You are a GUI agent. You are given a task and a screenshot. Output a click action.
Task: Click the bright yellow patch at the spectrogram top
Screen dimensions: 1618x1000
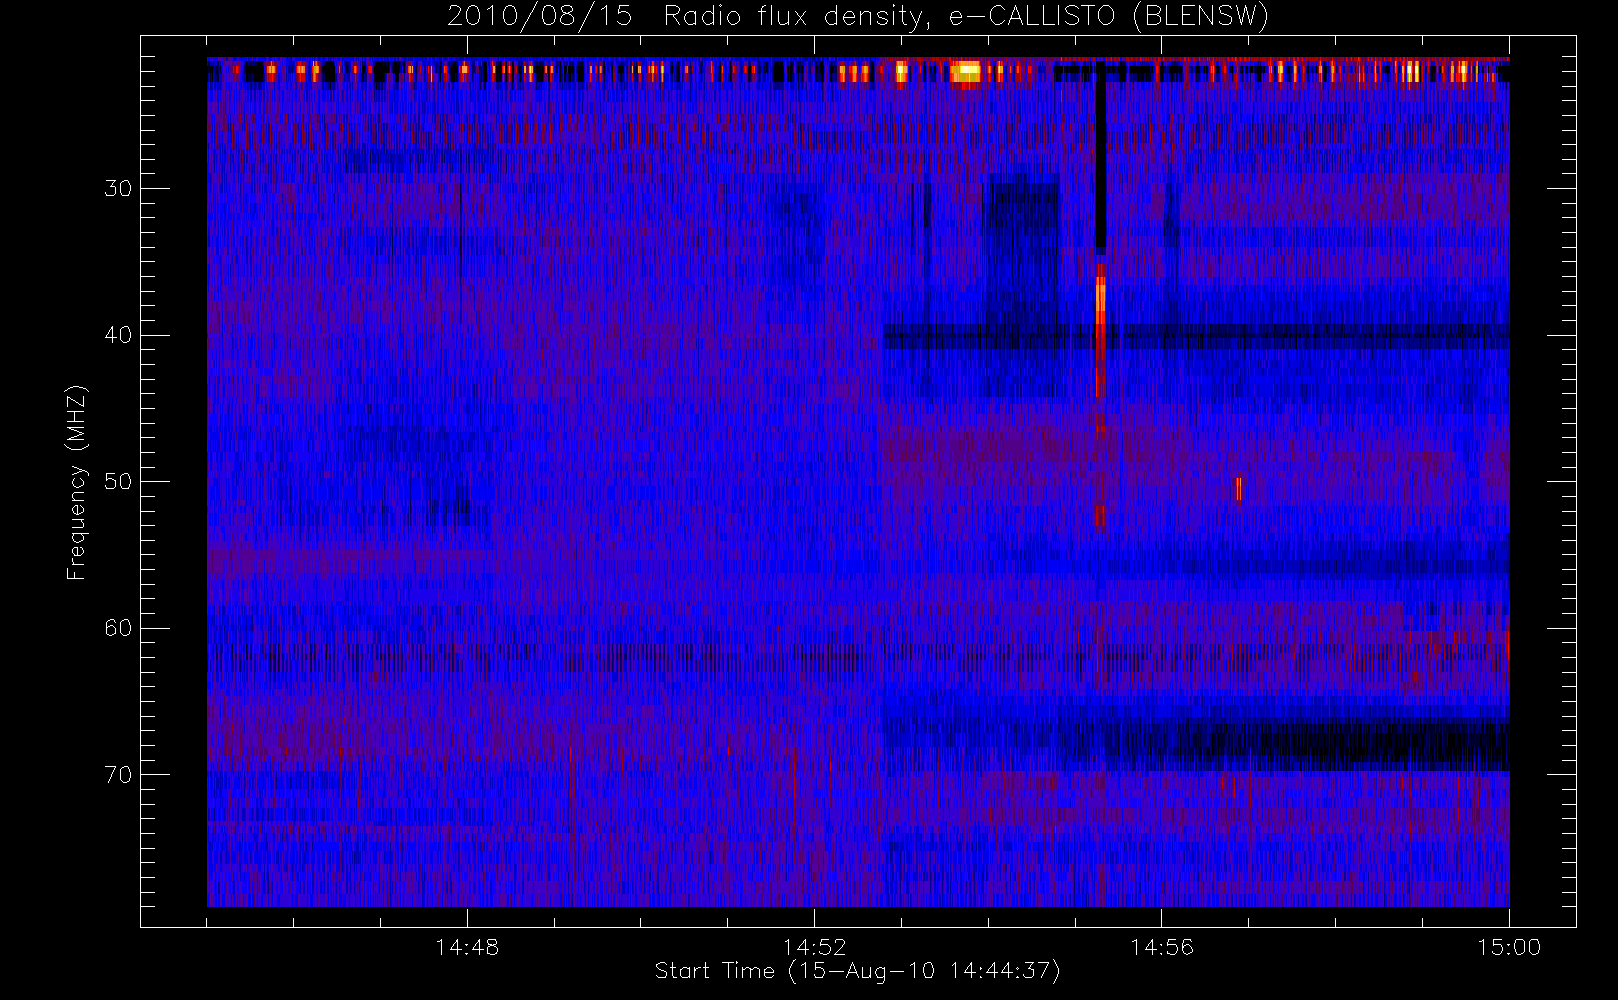point(966,72)
